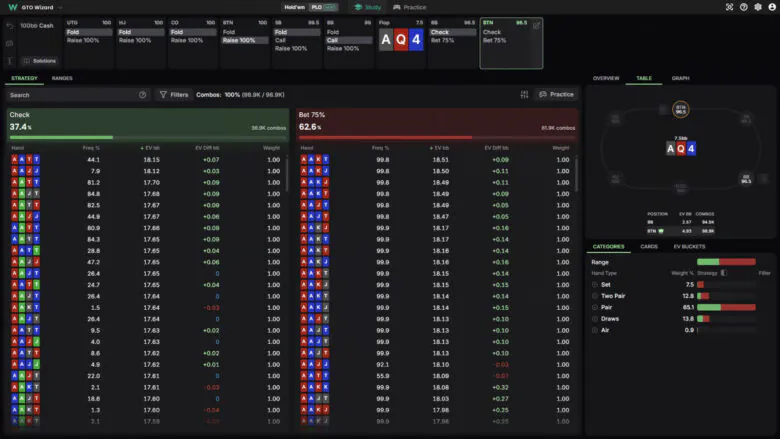The image size is (780, 439).
Task: Expand the Set hand type row
Action: click(595, 285)
